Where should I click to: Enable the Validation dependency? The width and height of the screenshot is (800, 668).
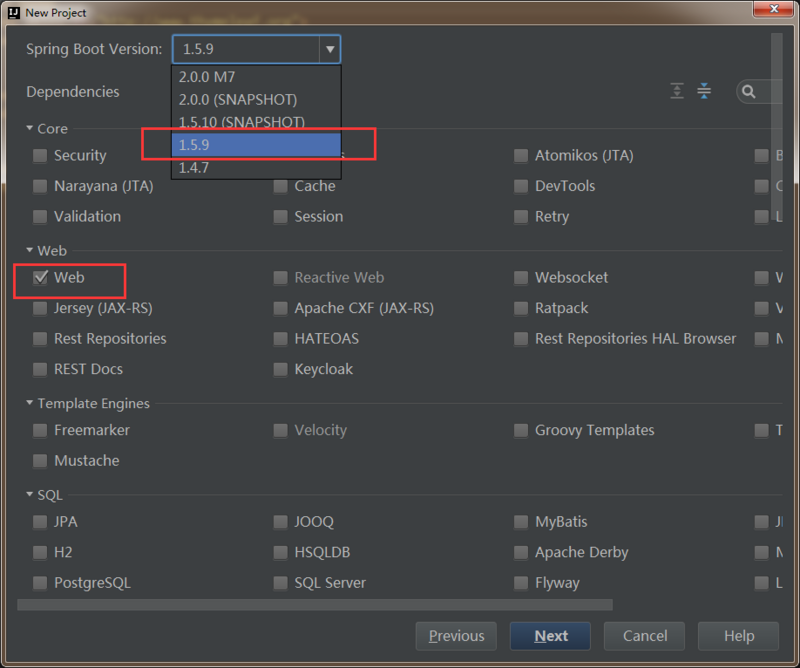[40, 217]
